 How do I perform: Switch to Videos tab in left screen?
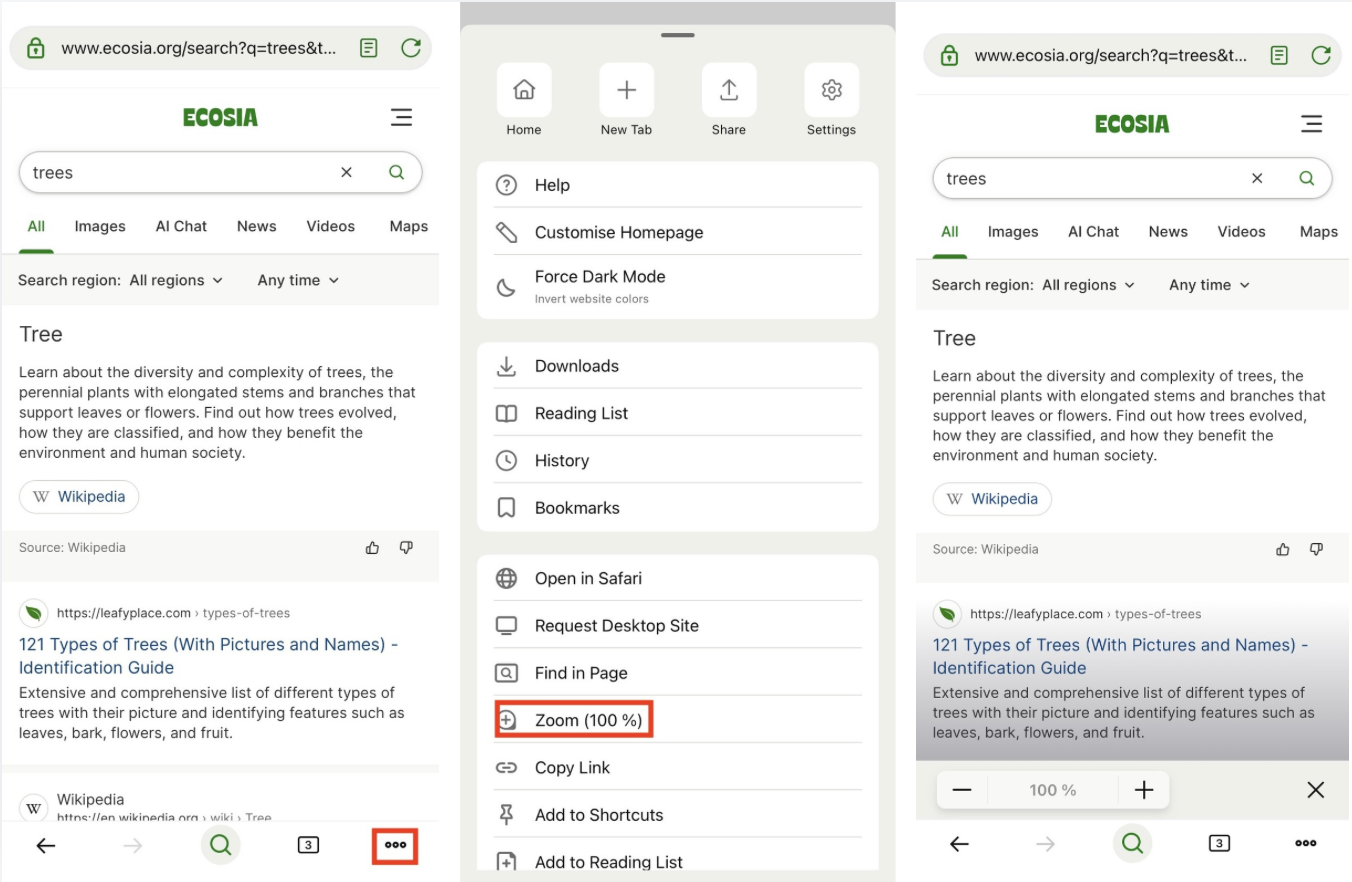pos(330,226)
